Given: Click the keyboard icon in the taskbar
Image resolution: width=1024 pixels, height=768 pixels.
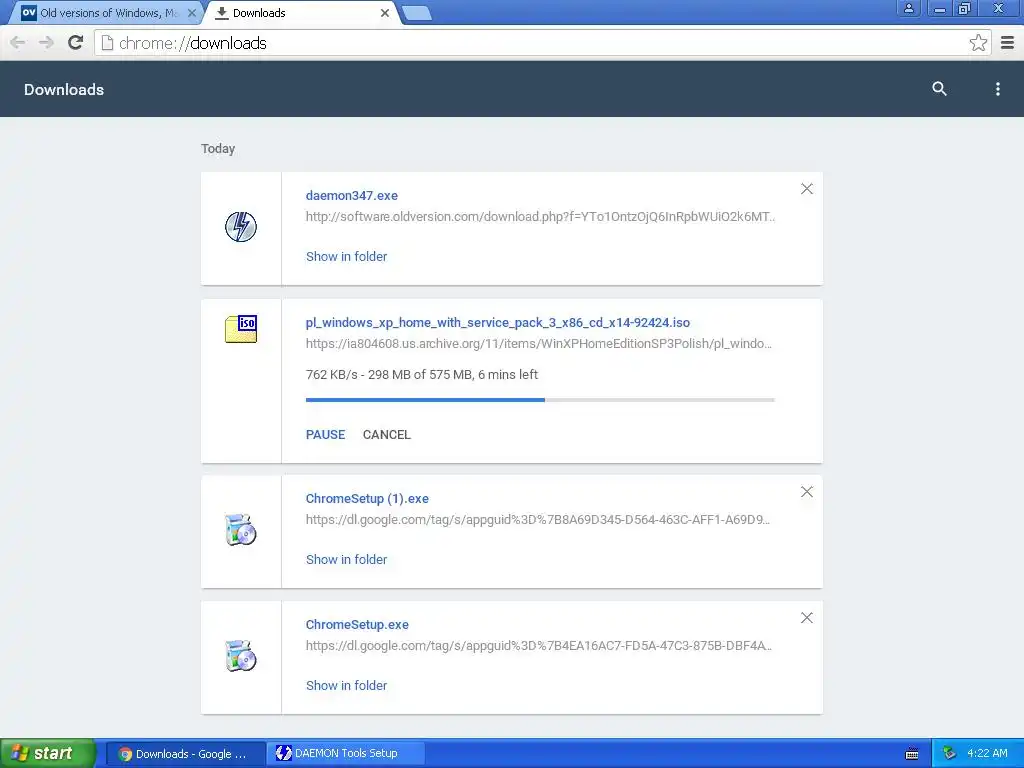Looking at the screenshot, I should click(912, 754).
